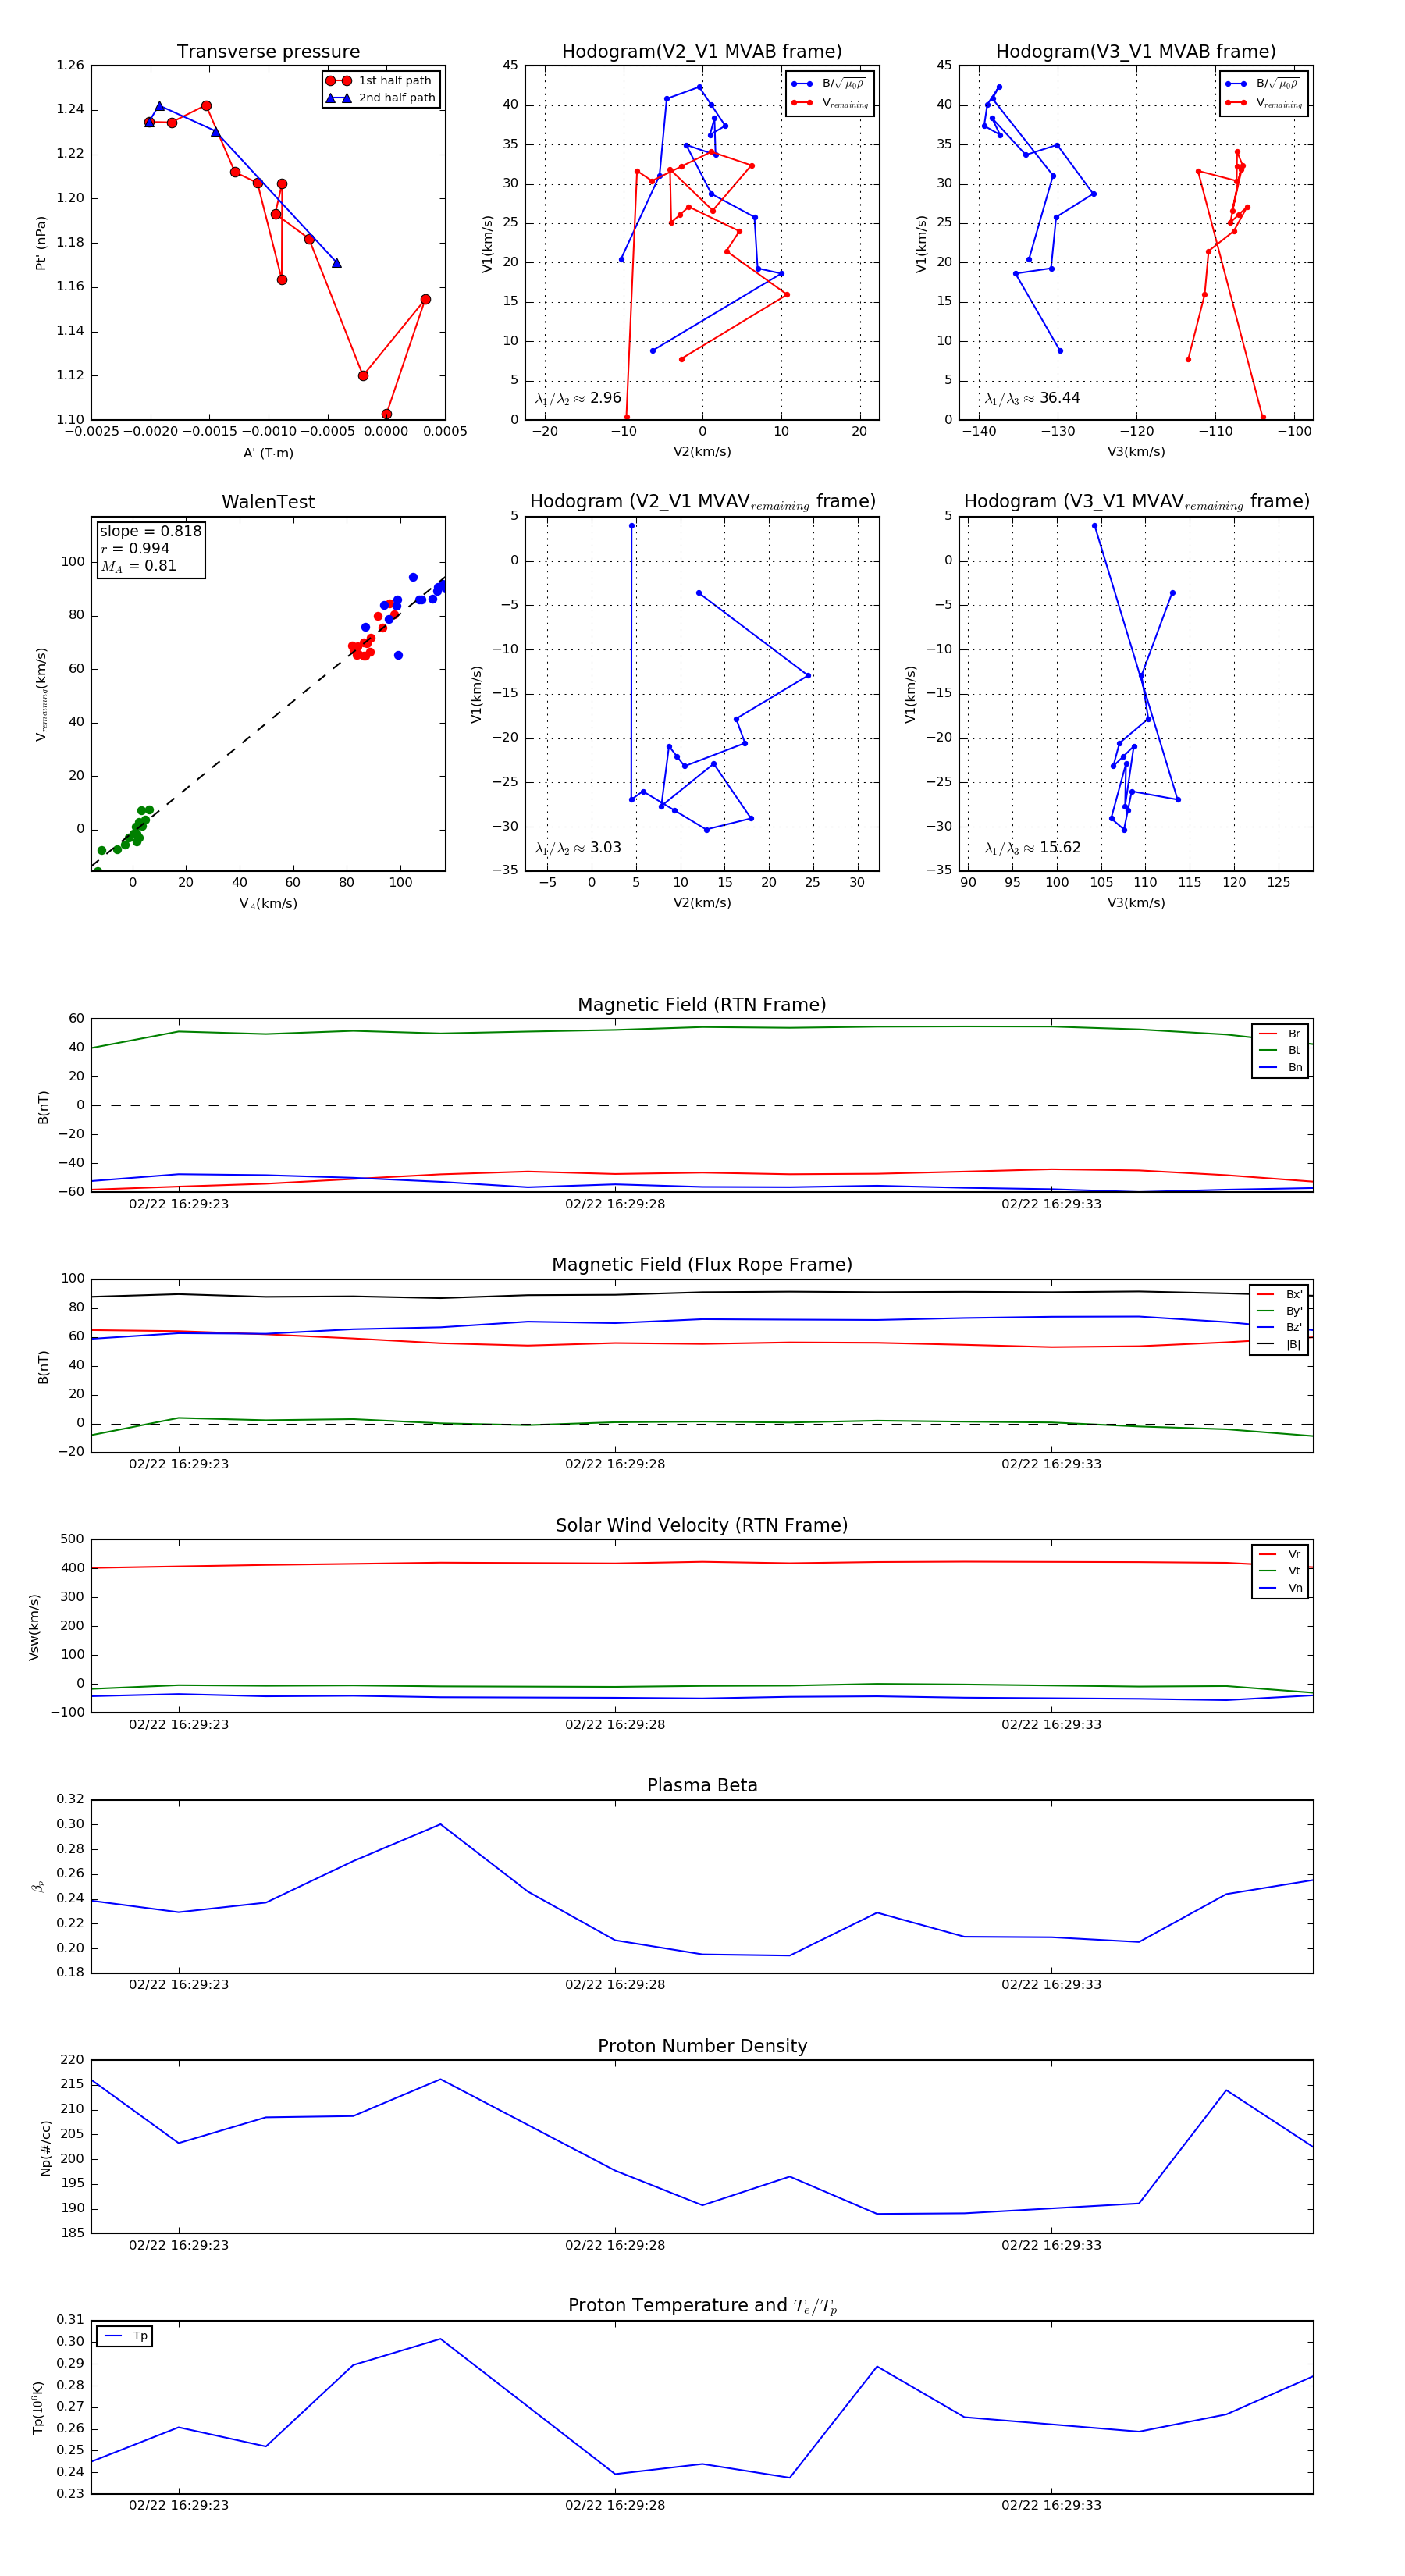Click 'Magnetic Field (Flux Rope Frame)' title
1405x2576 pixels.
702,1265
